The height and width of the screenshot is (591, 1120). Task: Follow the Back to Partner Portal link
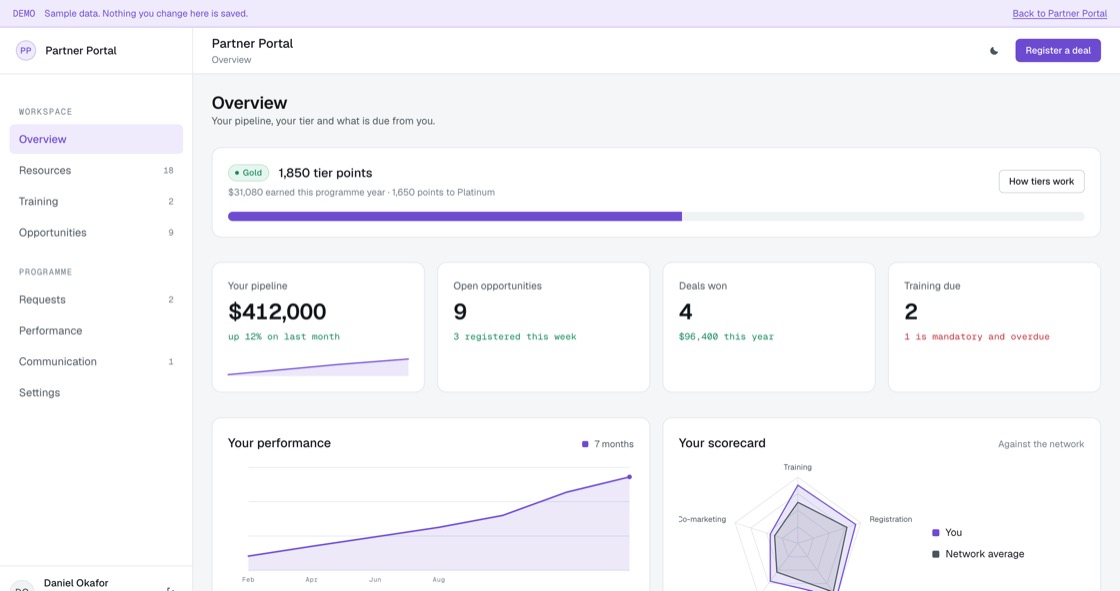pyautogui.click(x=1059, y=14)
